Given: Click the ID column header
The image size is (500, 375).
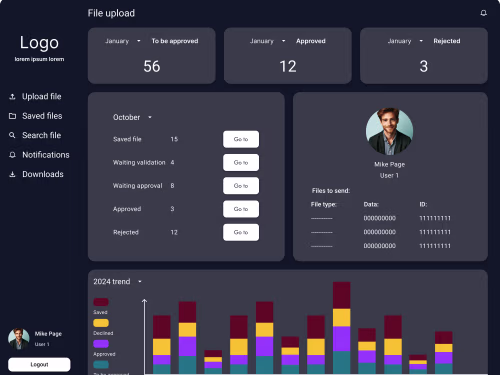Looking at the screenshot, I should pyautogui.click(x=423, y=204).
